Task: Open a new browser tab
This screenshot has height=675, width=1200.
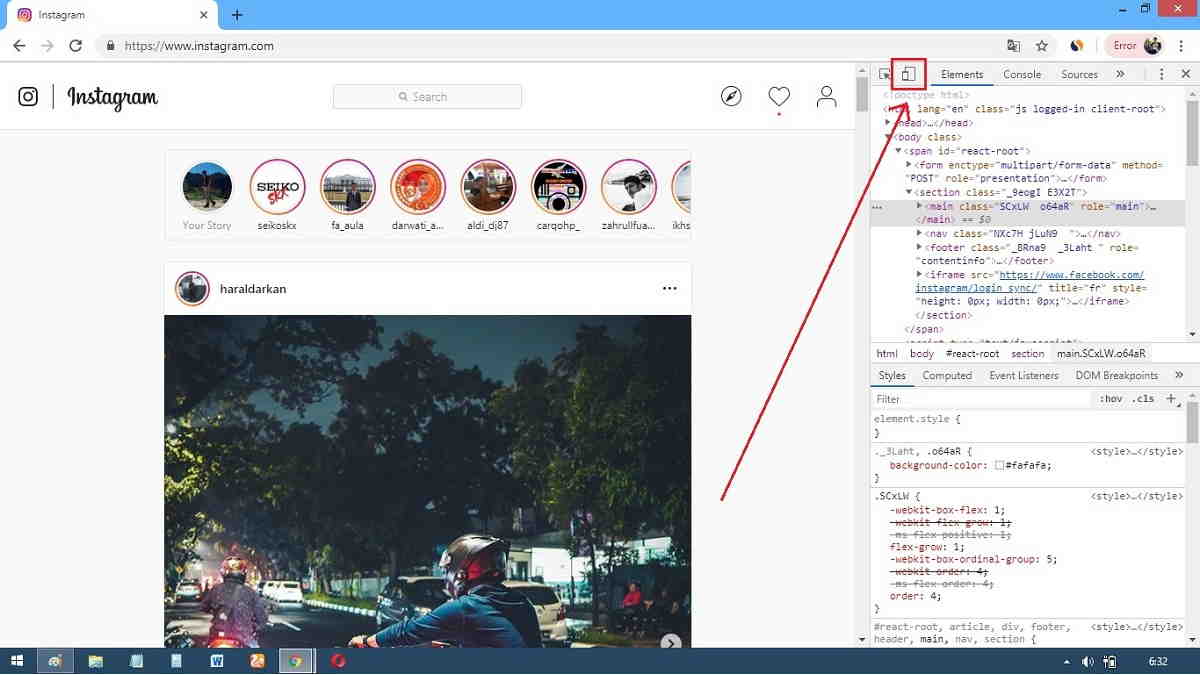Action: pyautogui.click(x=237, y=15)
